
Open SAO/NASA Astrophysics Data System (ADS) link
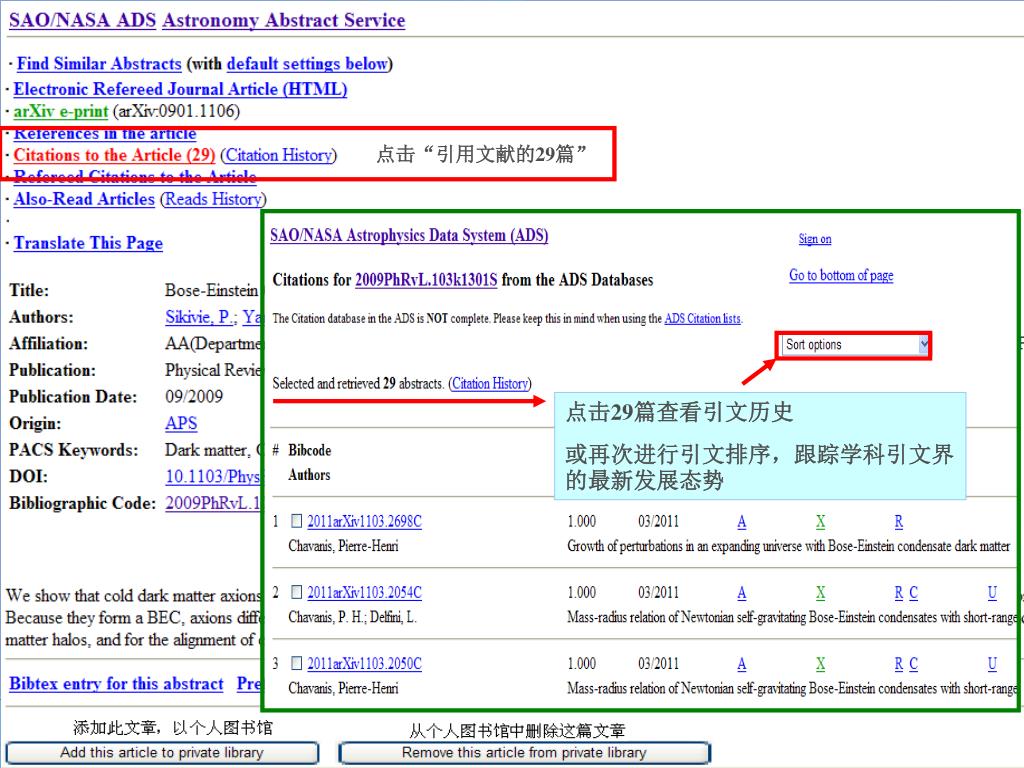coord(409,235)
